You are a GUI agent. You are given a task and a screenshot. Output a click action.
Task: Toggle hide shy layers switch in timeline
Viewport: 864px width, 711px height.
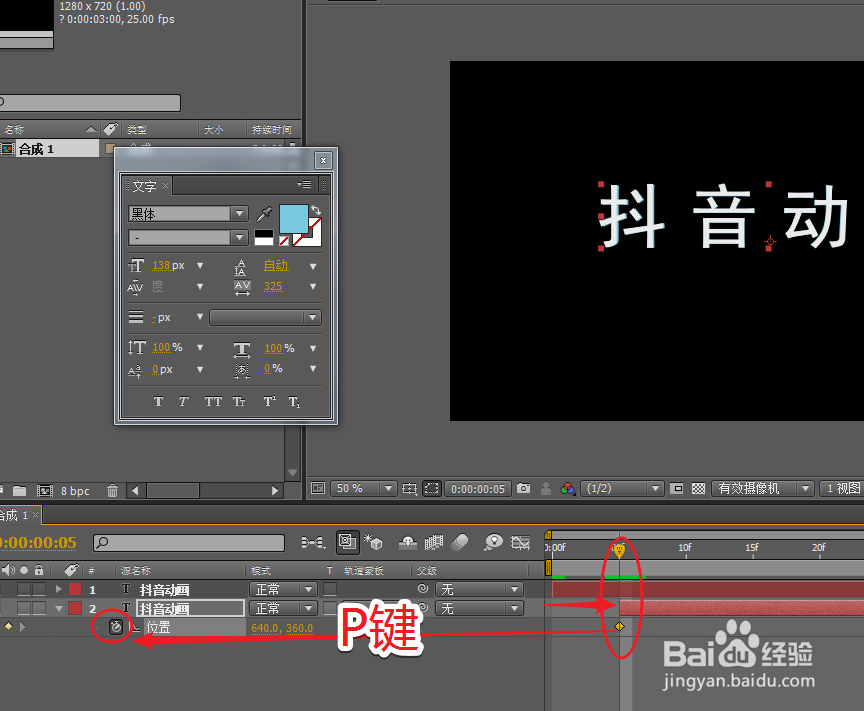pos(408,543)
